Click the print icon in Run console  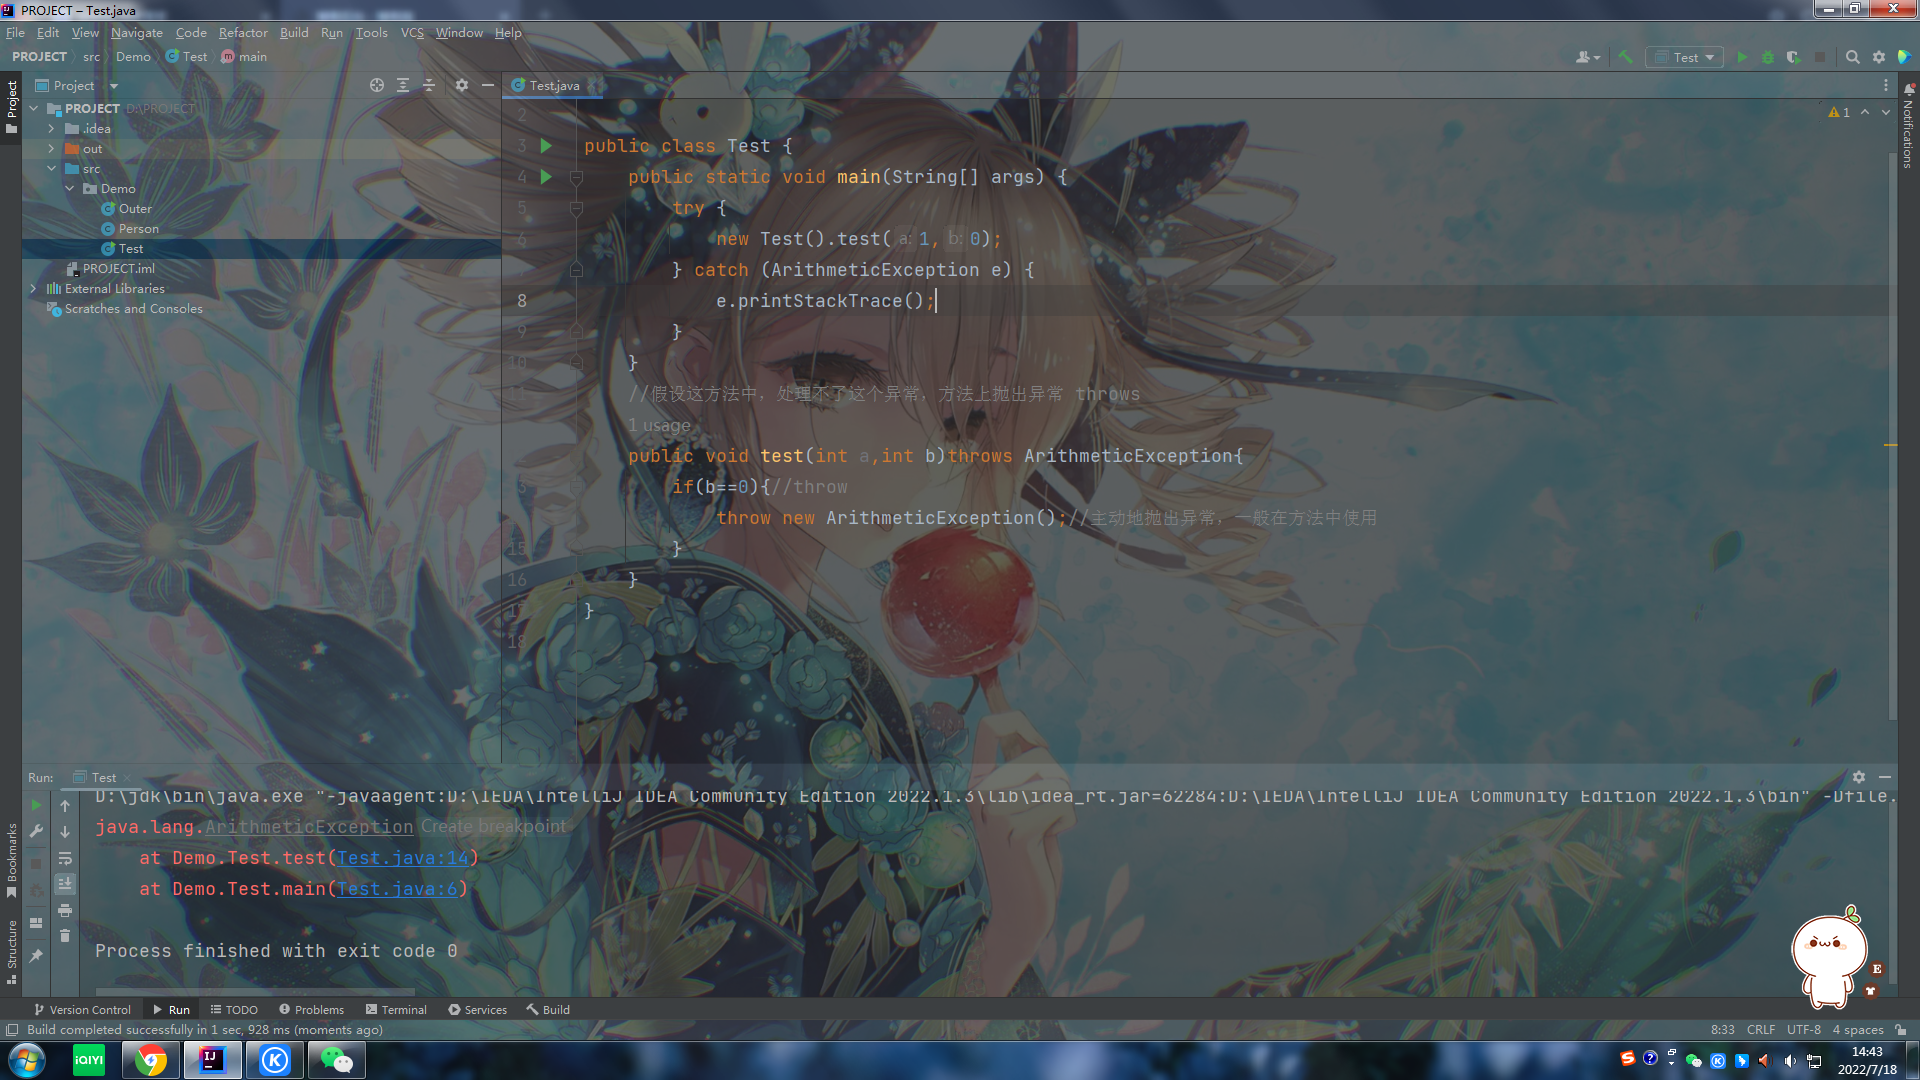point(65,910)
